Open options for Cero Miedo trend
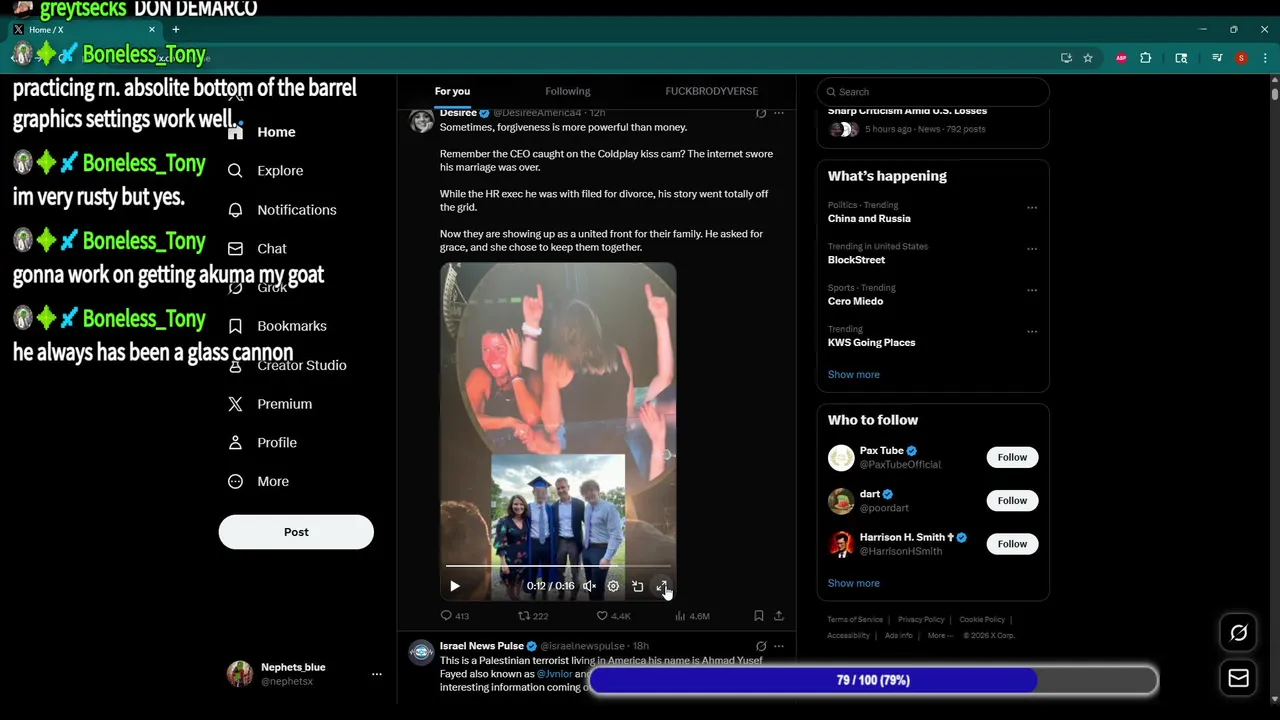1280x720 pixels. coord(1032,291)
